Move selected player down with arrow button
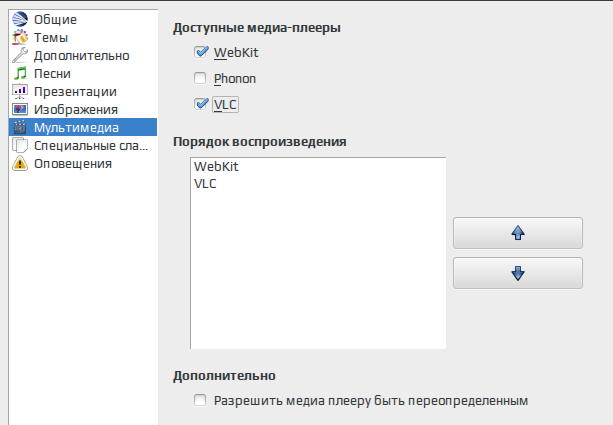The width and height of the screenshot is (613, 425). [518, 273]
